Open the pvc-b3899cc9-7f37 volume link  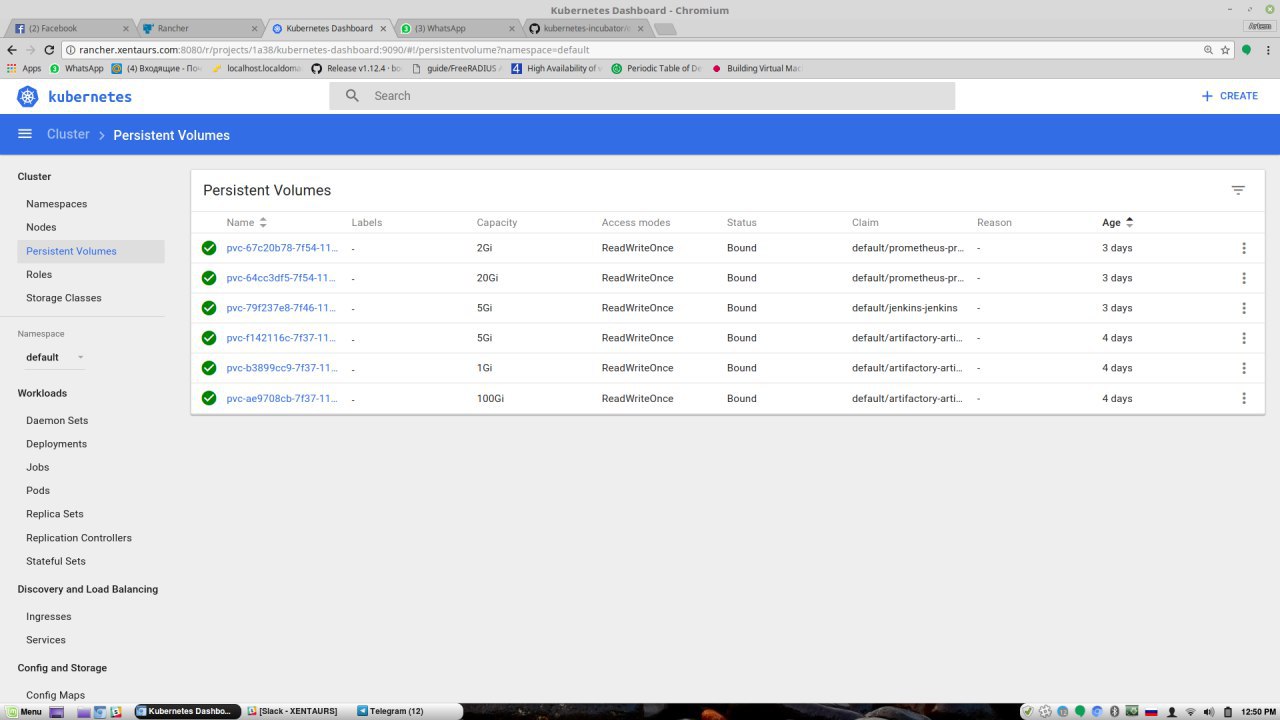282,368
